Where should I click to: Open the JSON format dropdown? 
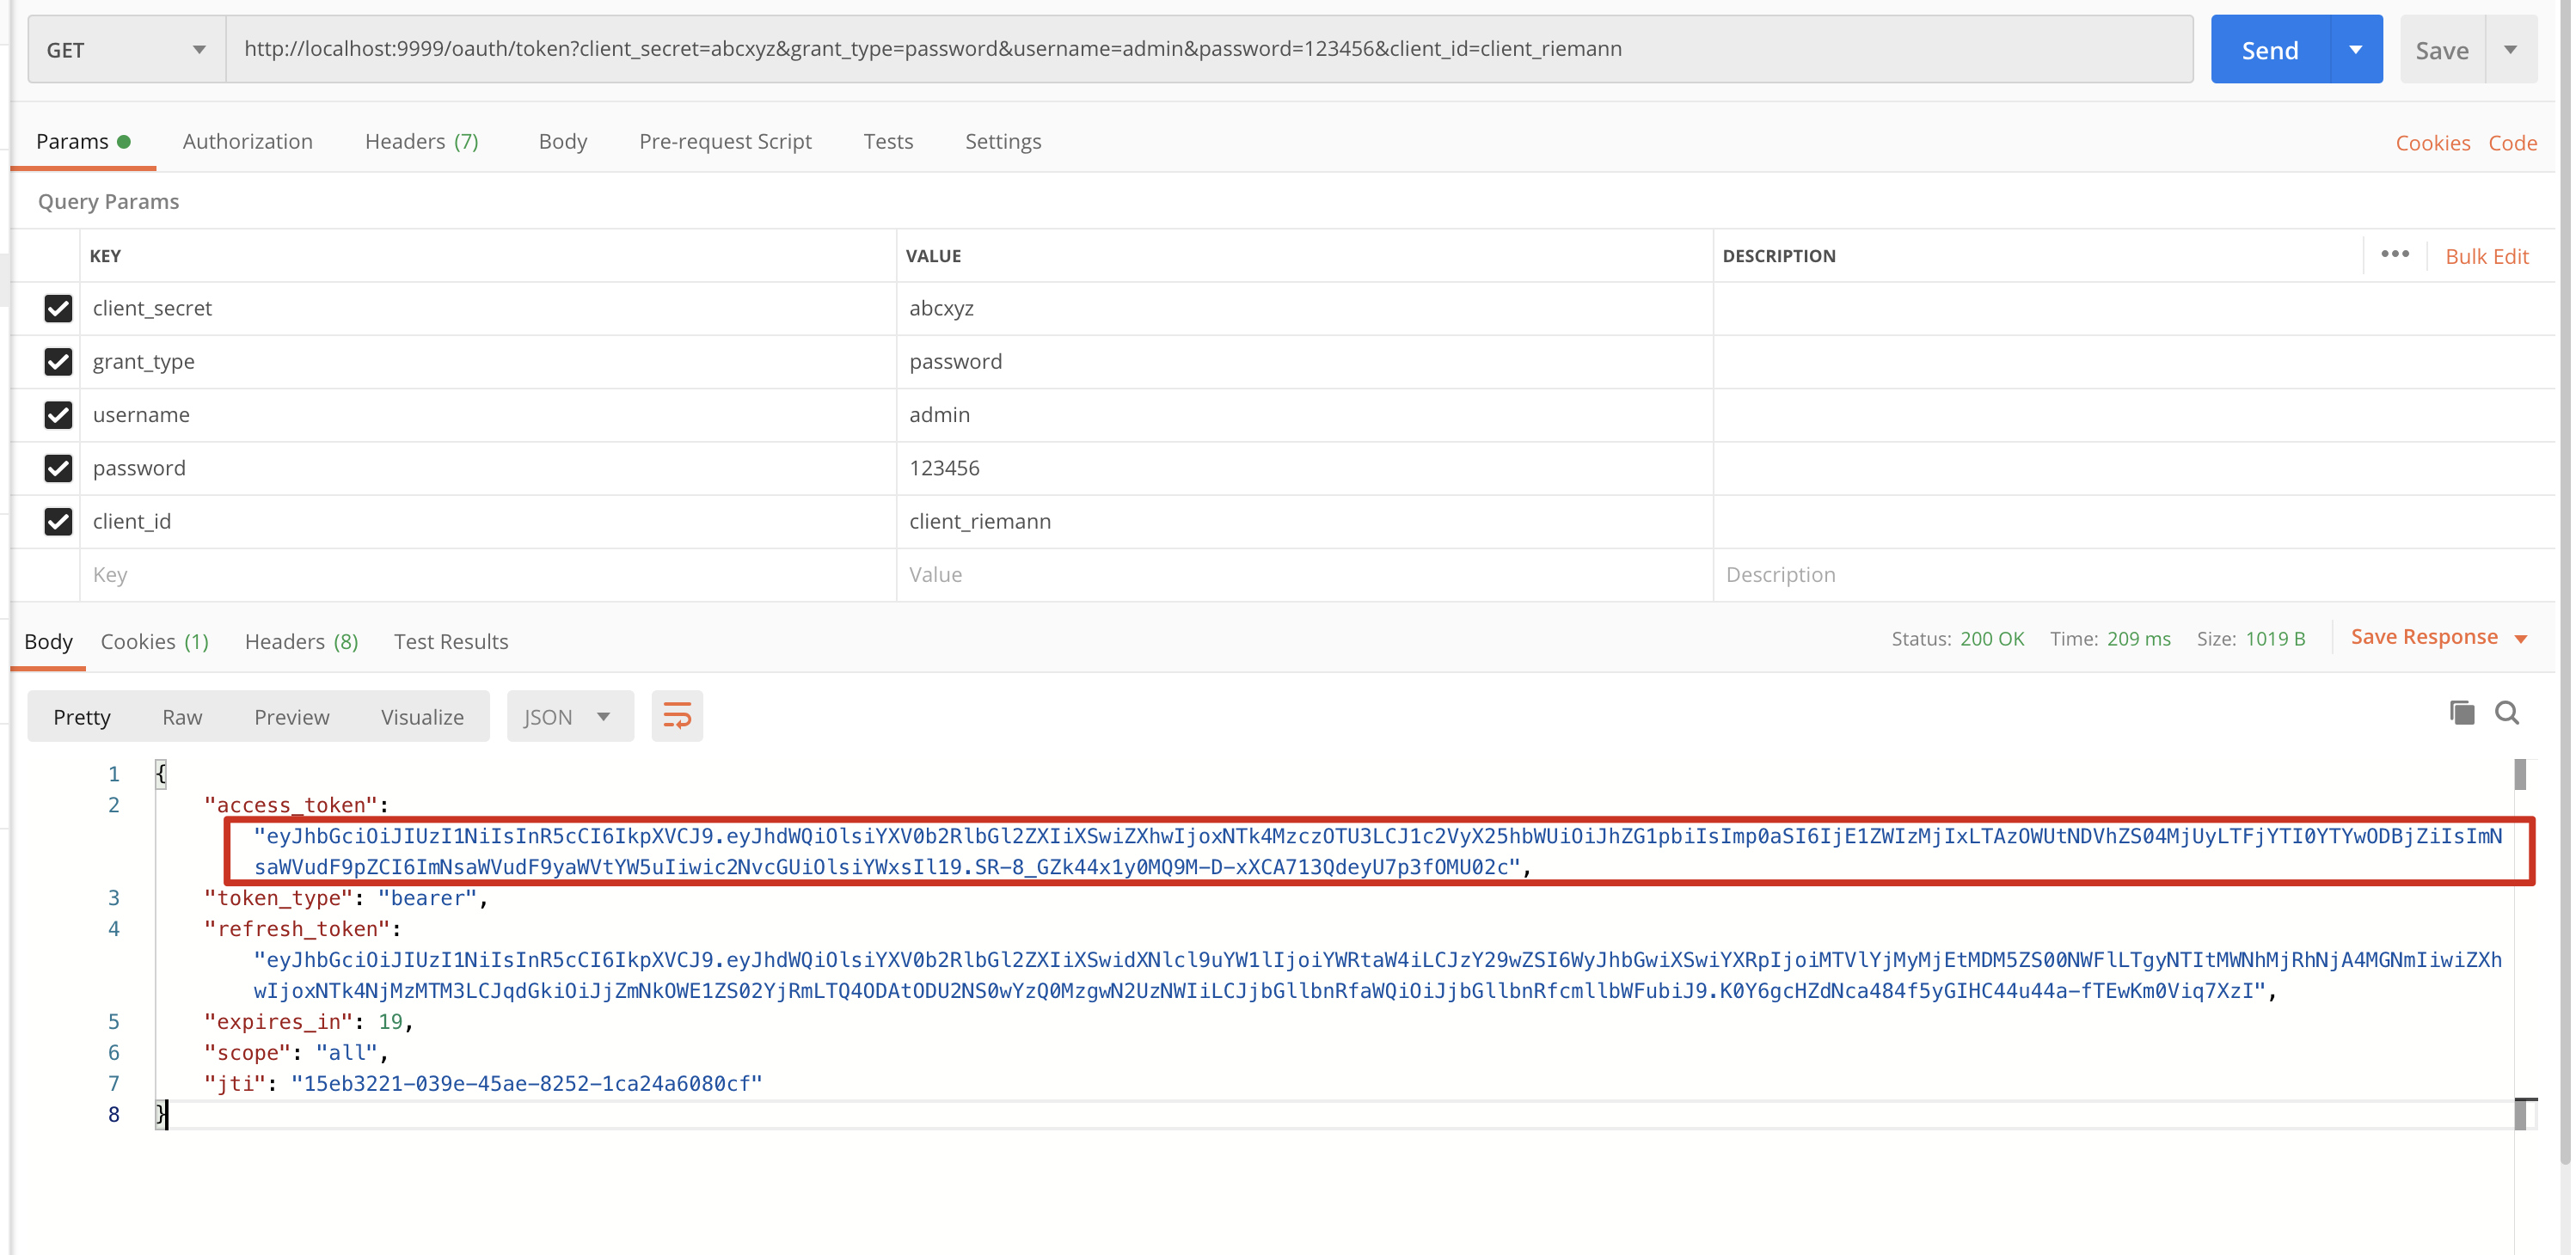tap(569, 716)
